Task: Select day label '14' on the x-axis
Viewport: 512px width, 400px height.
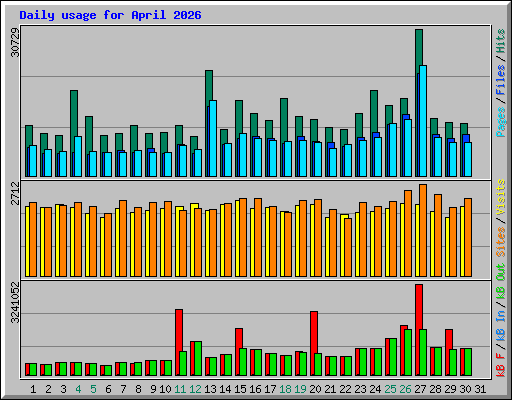Action: tap(225, 389)
